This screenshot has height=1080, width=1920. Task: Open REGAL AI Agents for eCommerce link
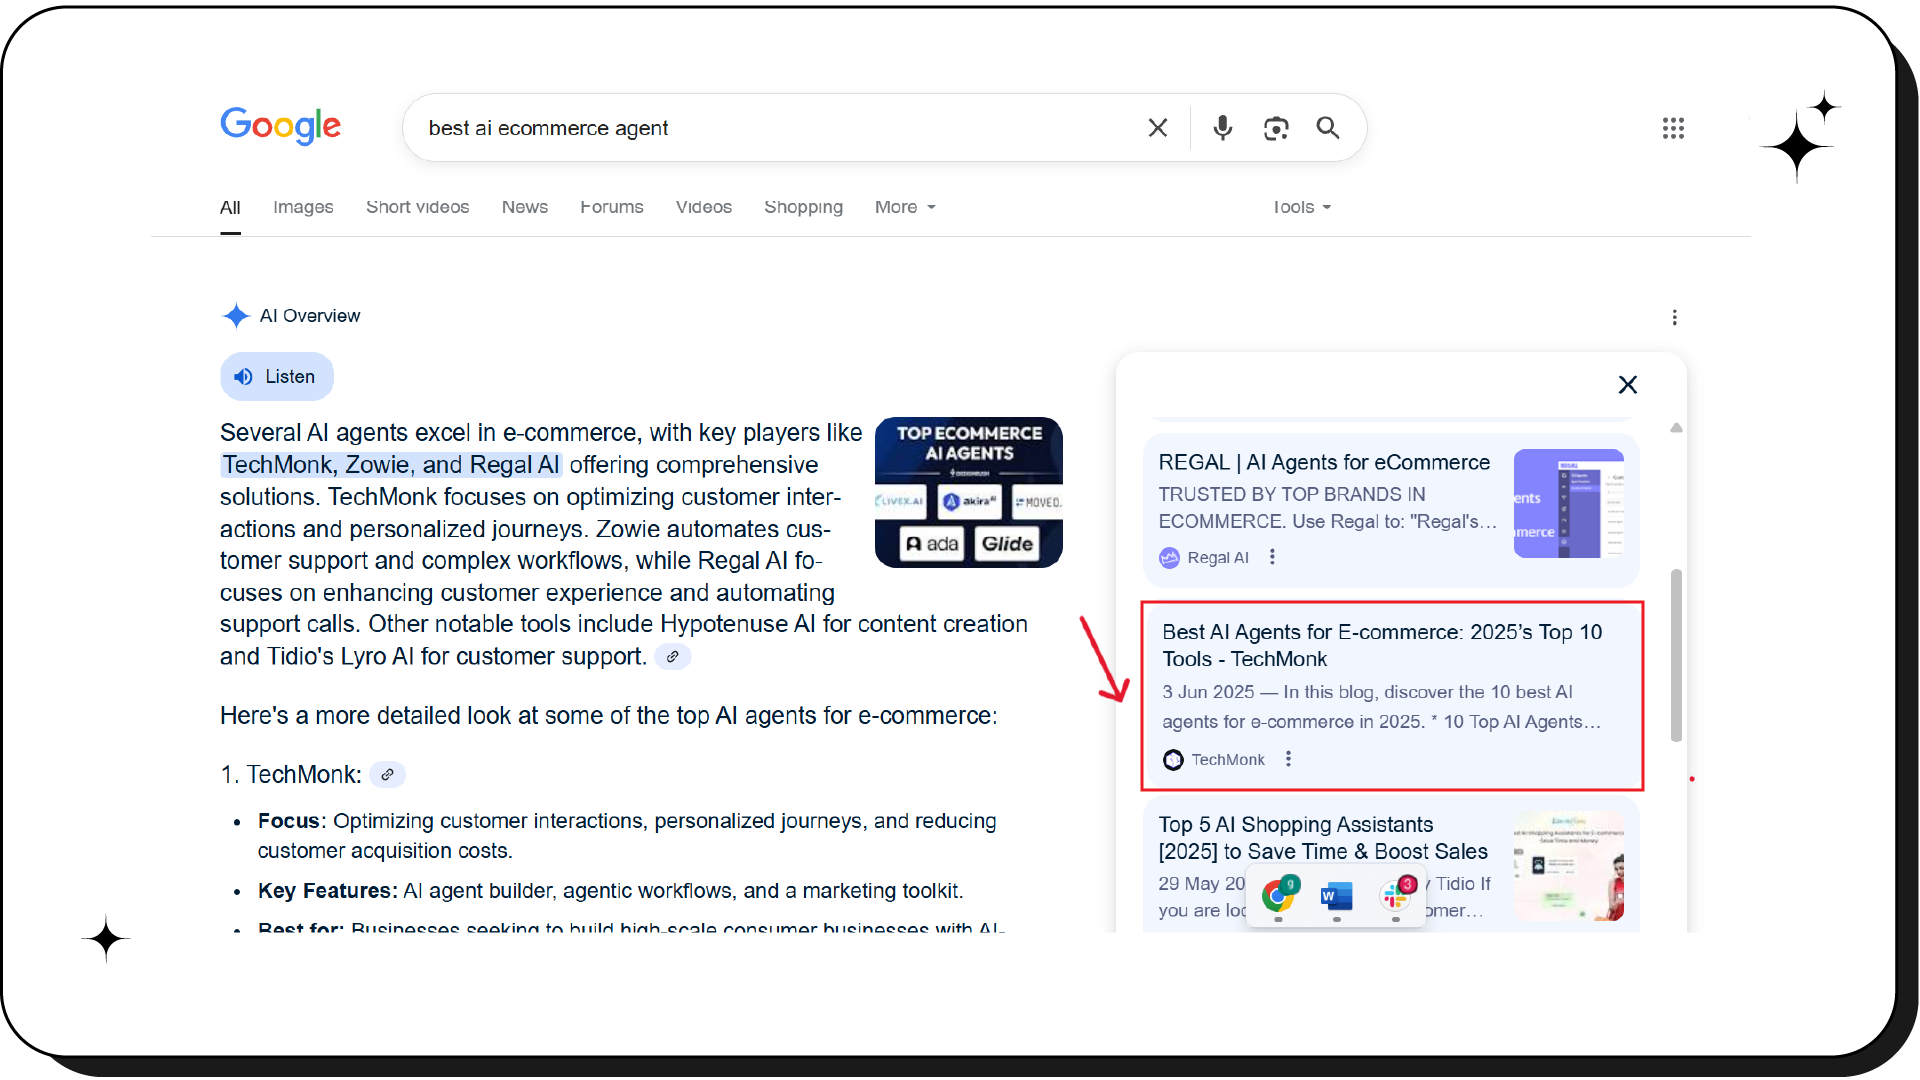pyautogui.click(x=1324, y=463)
